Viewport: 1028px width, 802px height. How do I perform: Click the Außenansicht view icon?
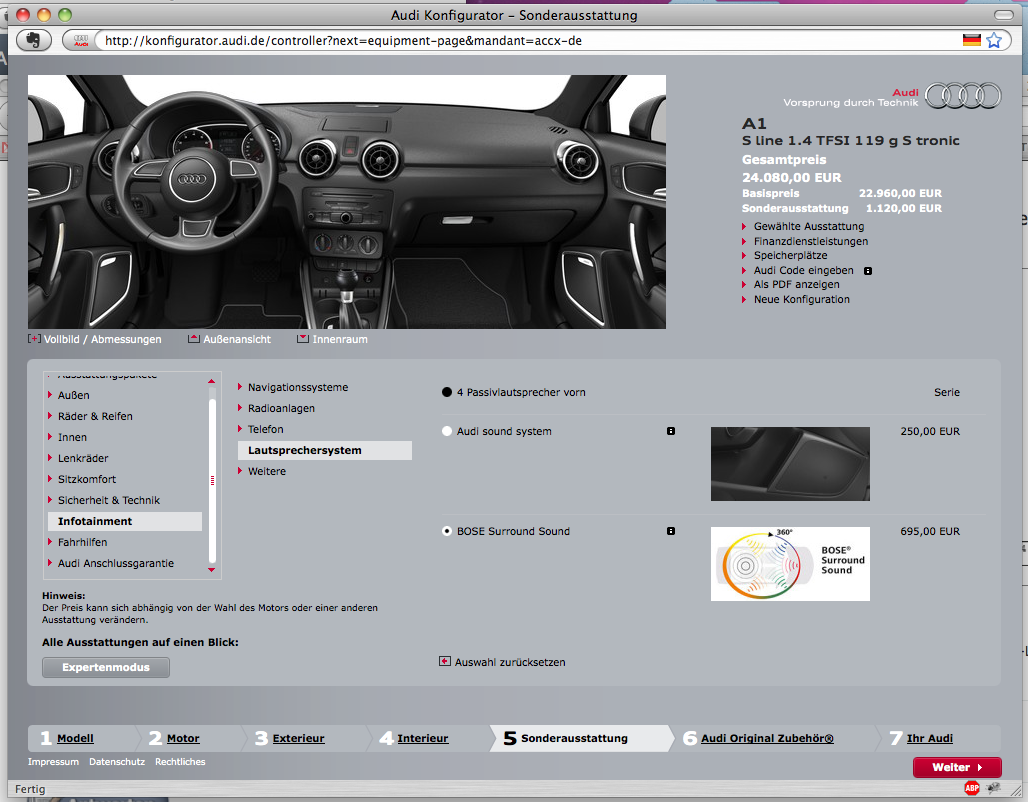(x=193, y=339)
